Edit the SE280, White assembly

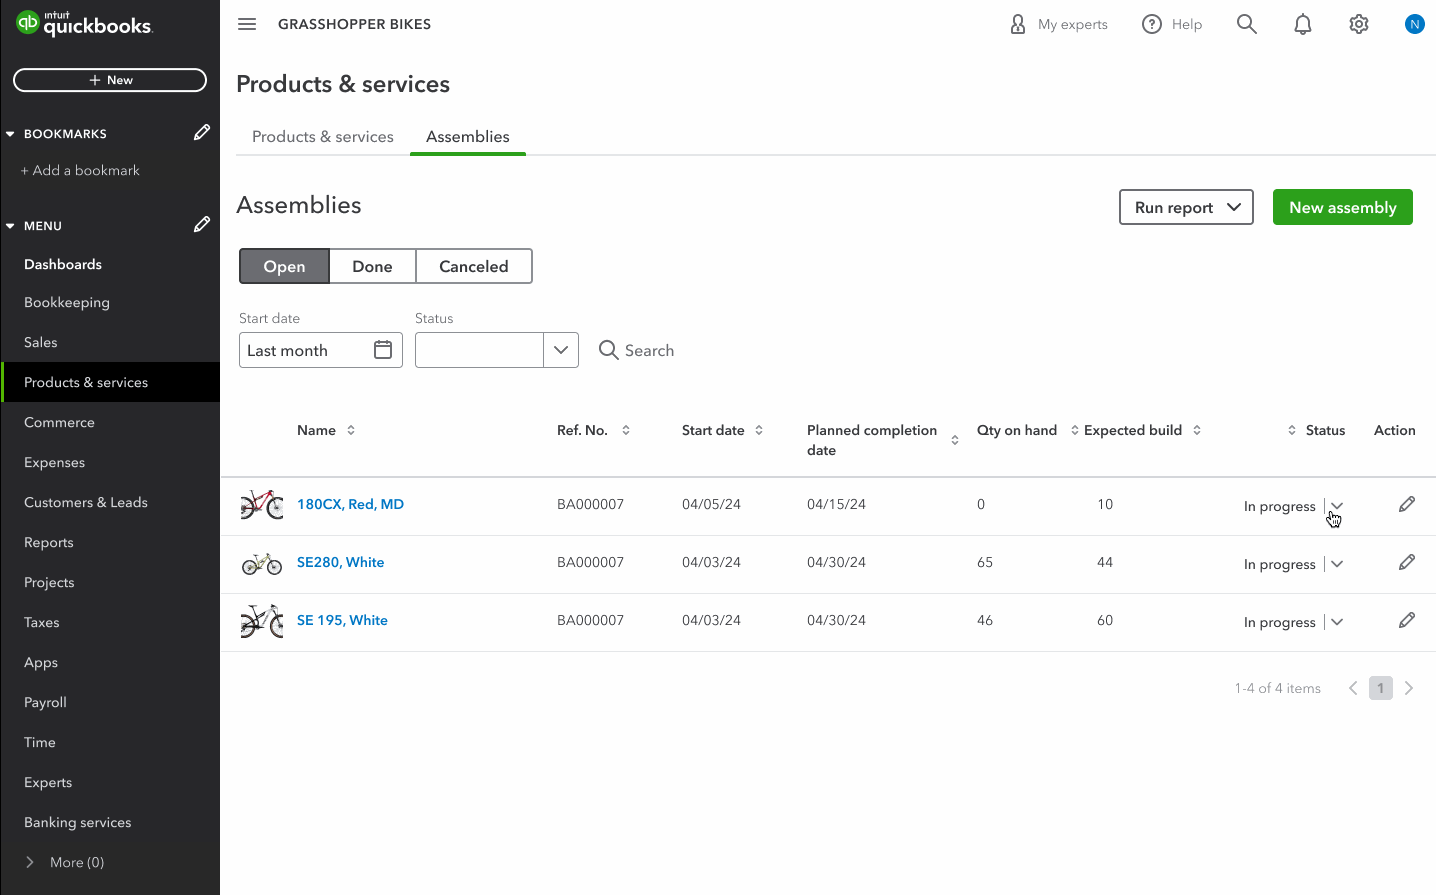coord(1407,562)
